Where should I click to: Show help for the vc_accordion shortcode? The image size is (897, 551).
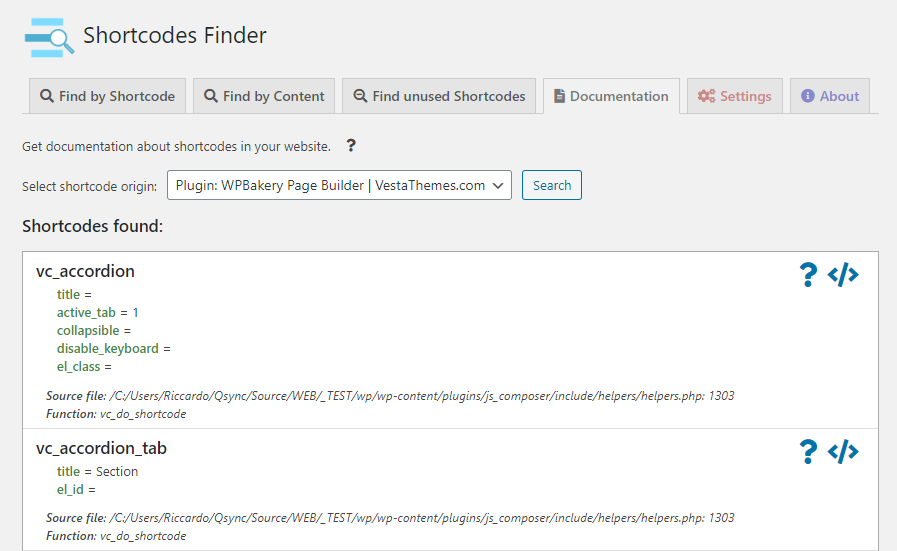coord(808,275)
